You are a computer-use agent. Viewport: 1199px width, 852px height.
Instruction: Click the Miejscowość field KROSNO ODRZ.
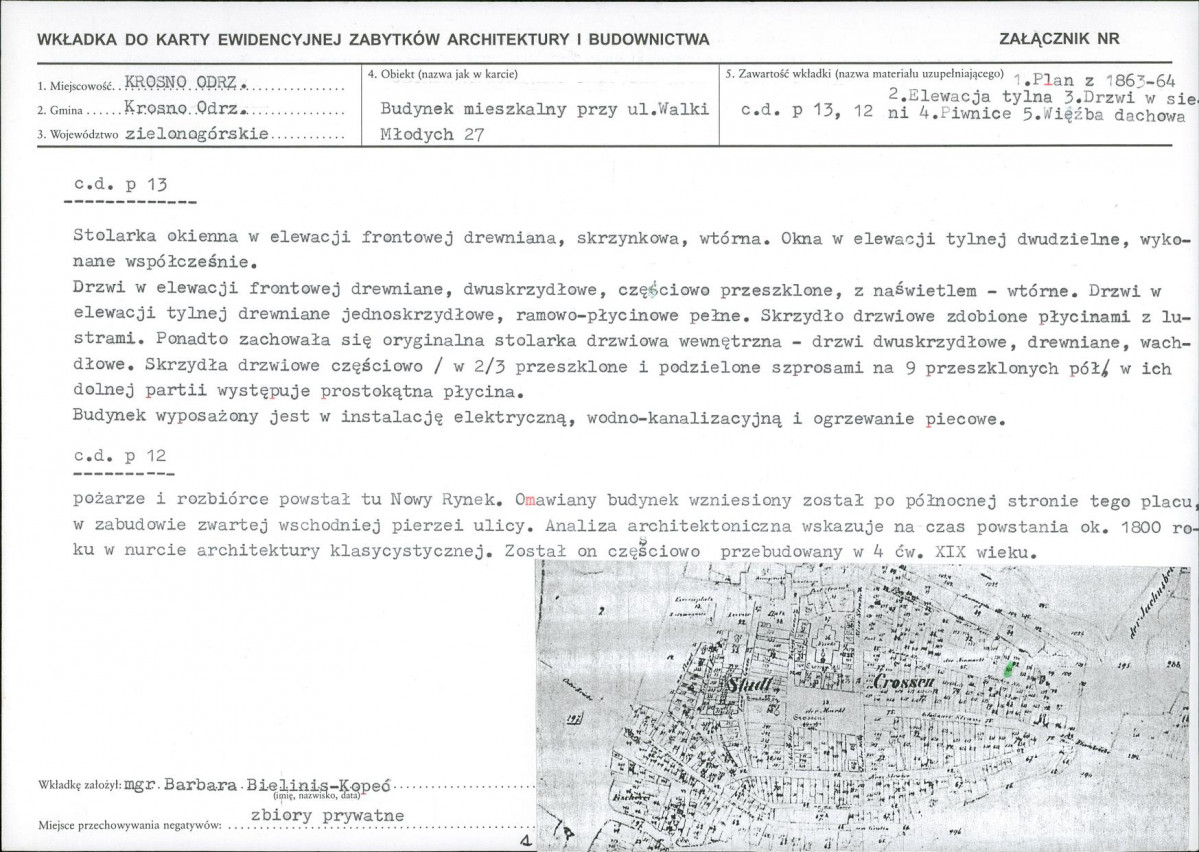point(185,83)
